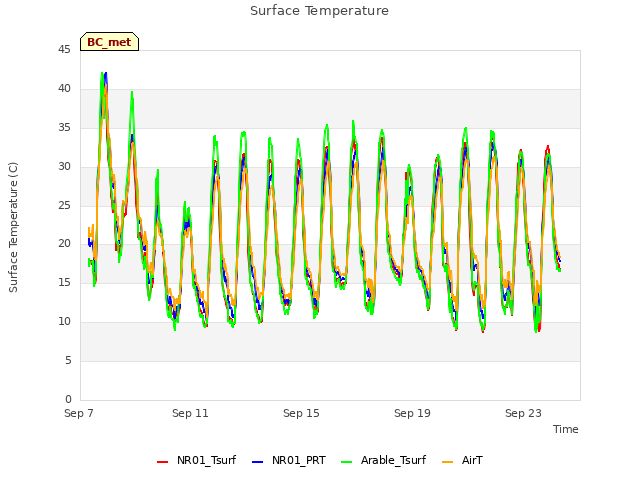Click the 45 y-axis tick label
The height and width of the screenshot is (480, 640).
pos(64,50)
